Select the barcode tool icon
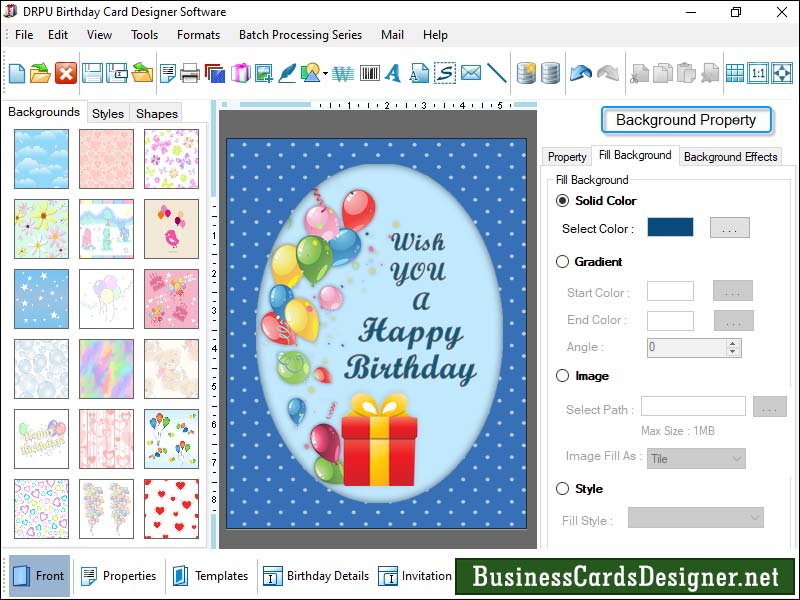 click(x=369, y=73)
